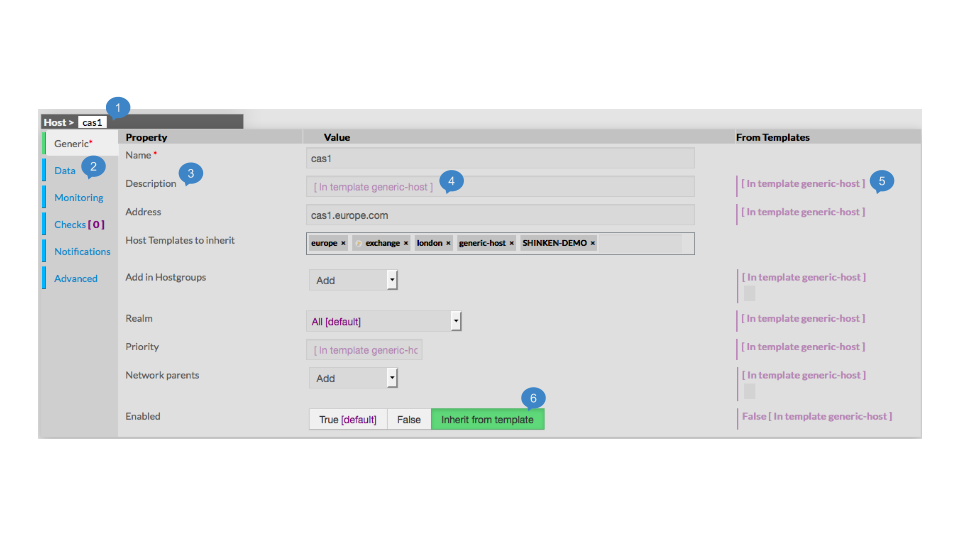Click the Host breadcrumb link
The image size is (960, 540).
click(x=55, y=122)
